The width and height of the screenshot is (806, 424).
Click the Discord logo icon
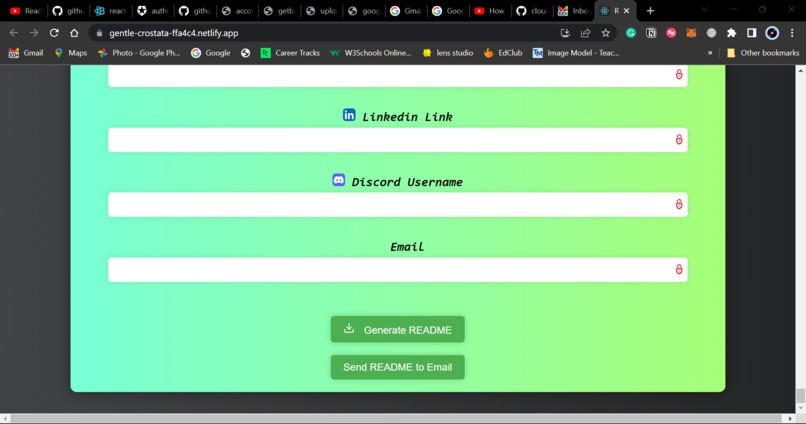tap(338, 180)
